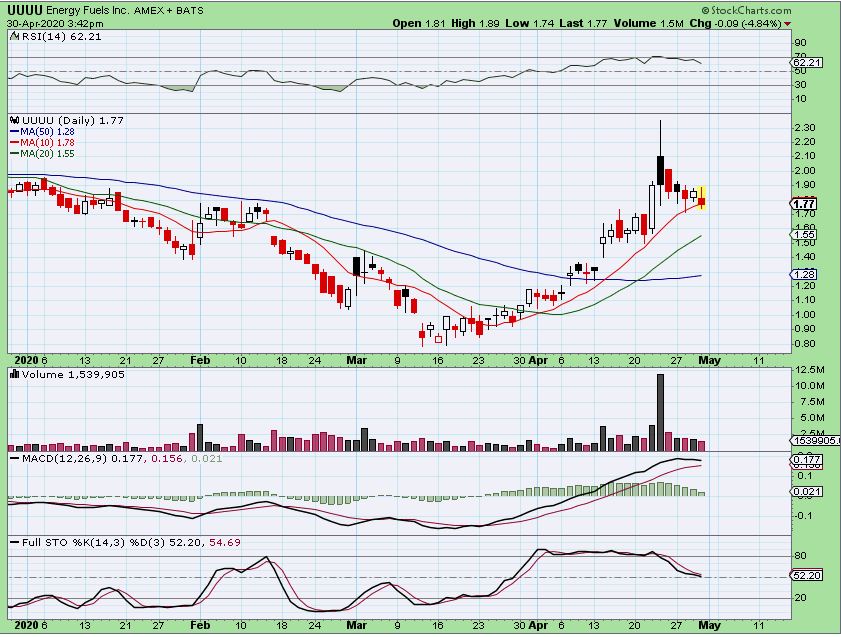The height and width of the screenshot is (637, 841).
Task: Click the MA(50) 1.28 legend entry
Action: coord(47,131)
